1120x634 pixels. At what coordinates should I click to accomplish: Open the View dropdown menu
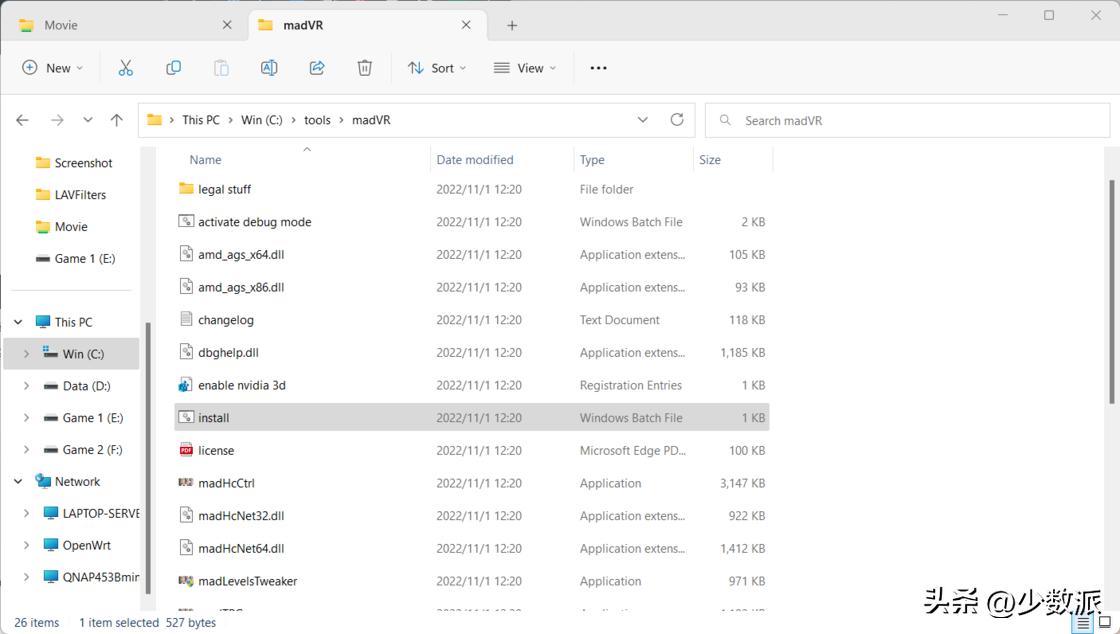[x=525, y=68]
